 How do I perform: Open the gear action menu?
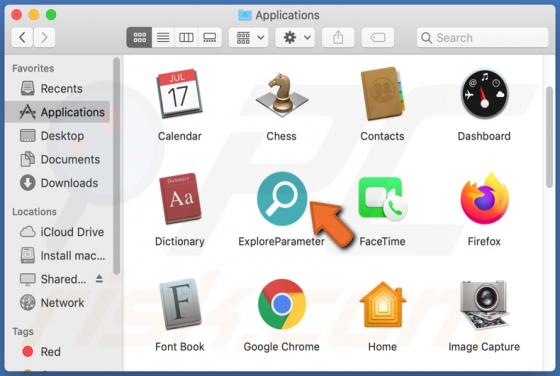pyautogui.click(x=295, y=37)
